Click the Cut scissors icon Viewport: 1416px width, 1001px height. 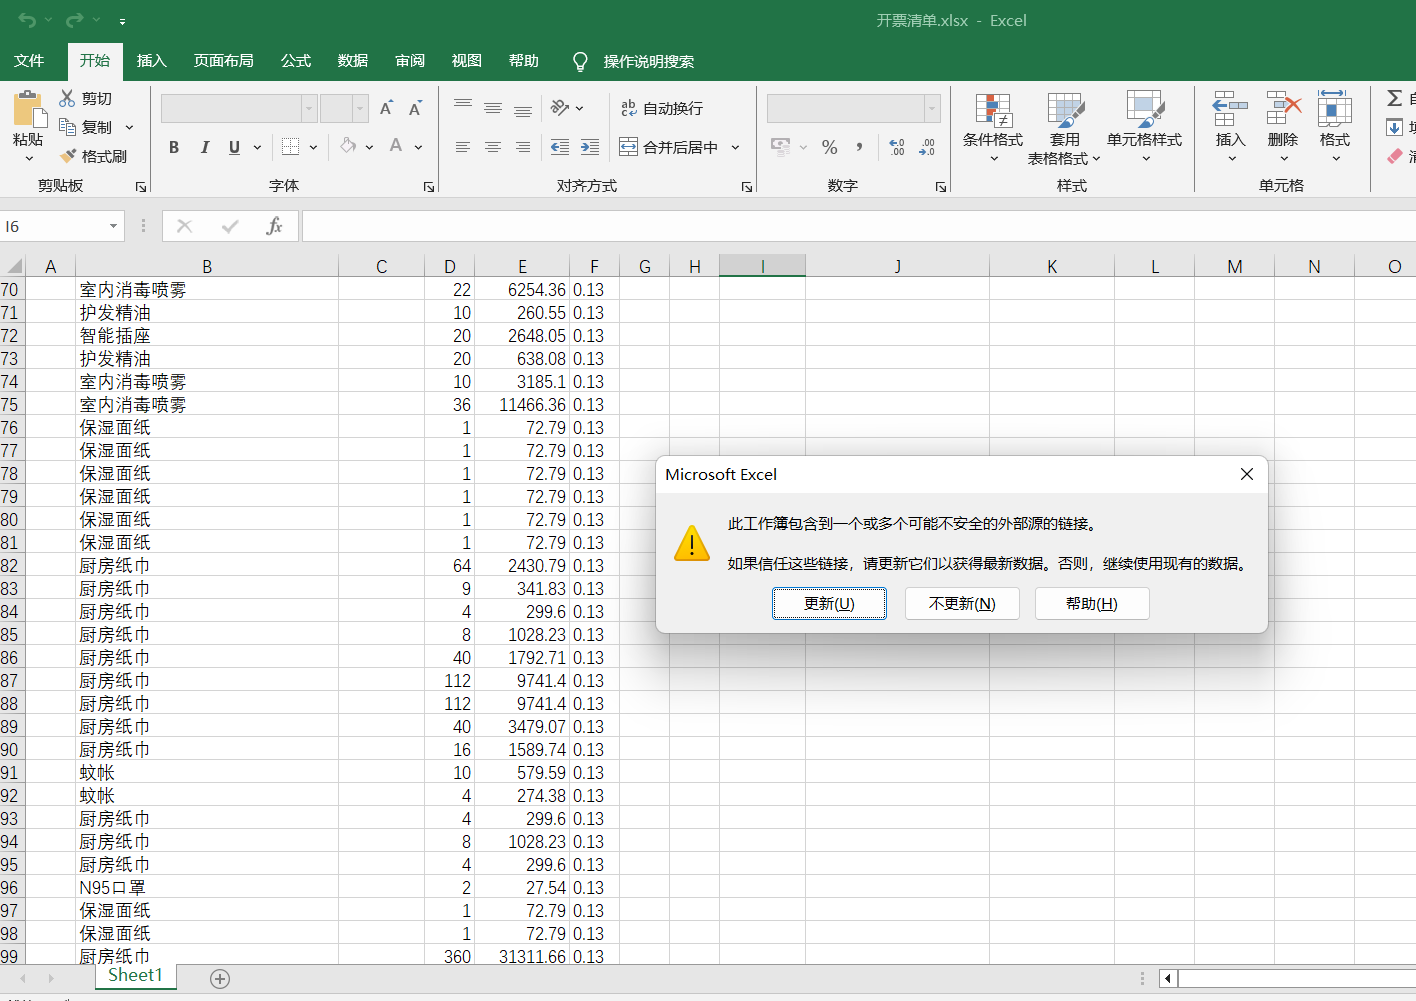click(x=67, y=98)
